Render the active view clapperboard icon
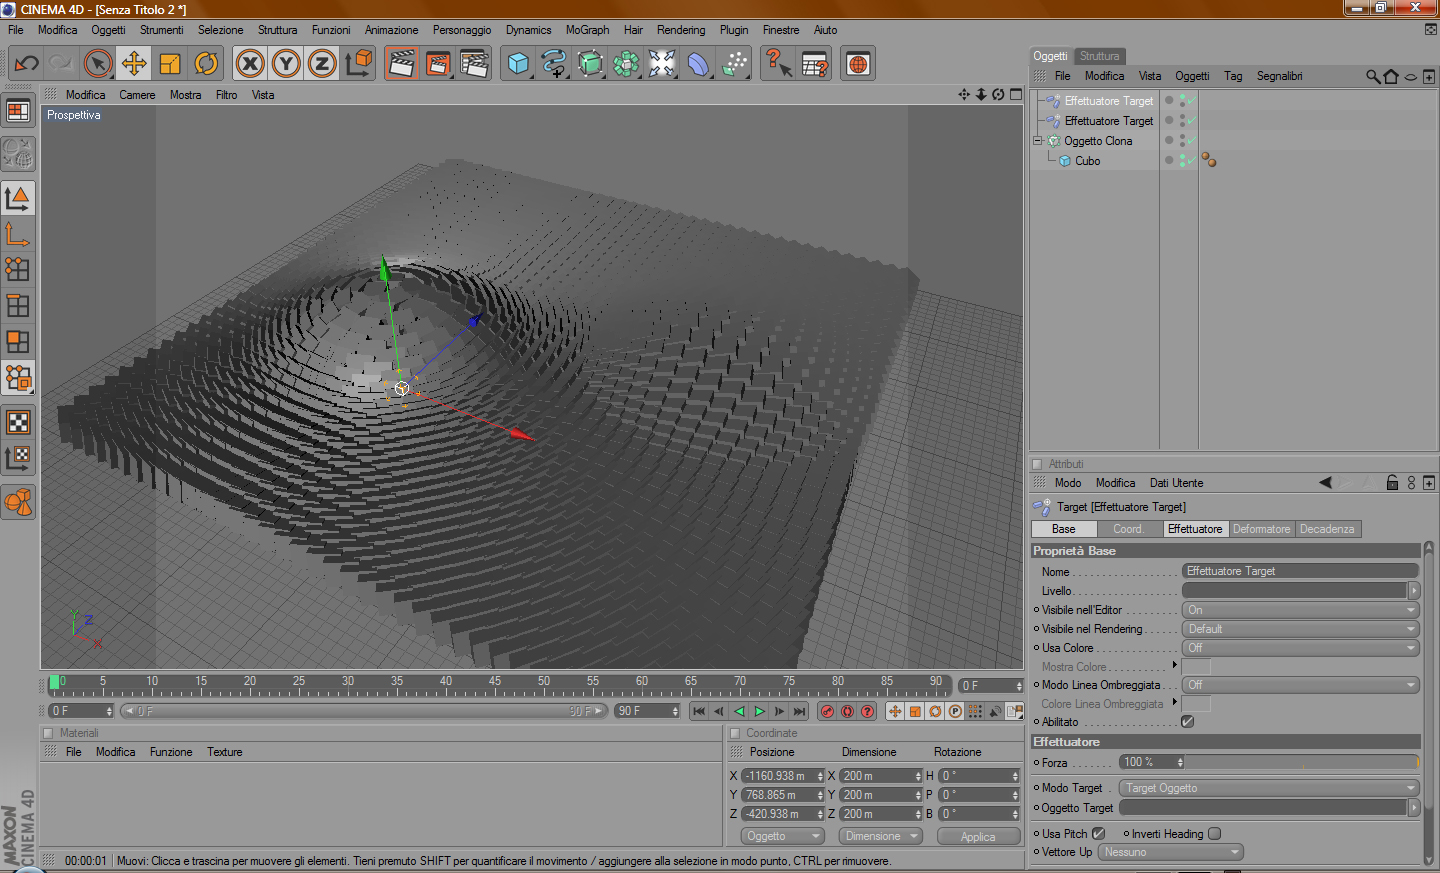1440x873 pixels. (402, 64)
